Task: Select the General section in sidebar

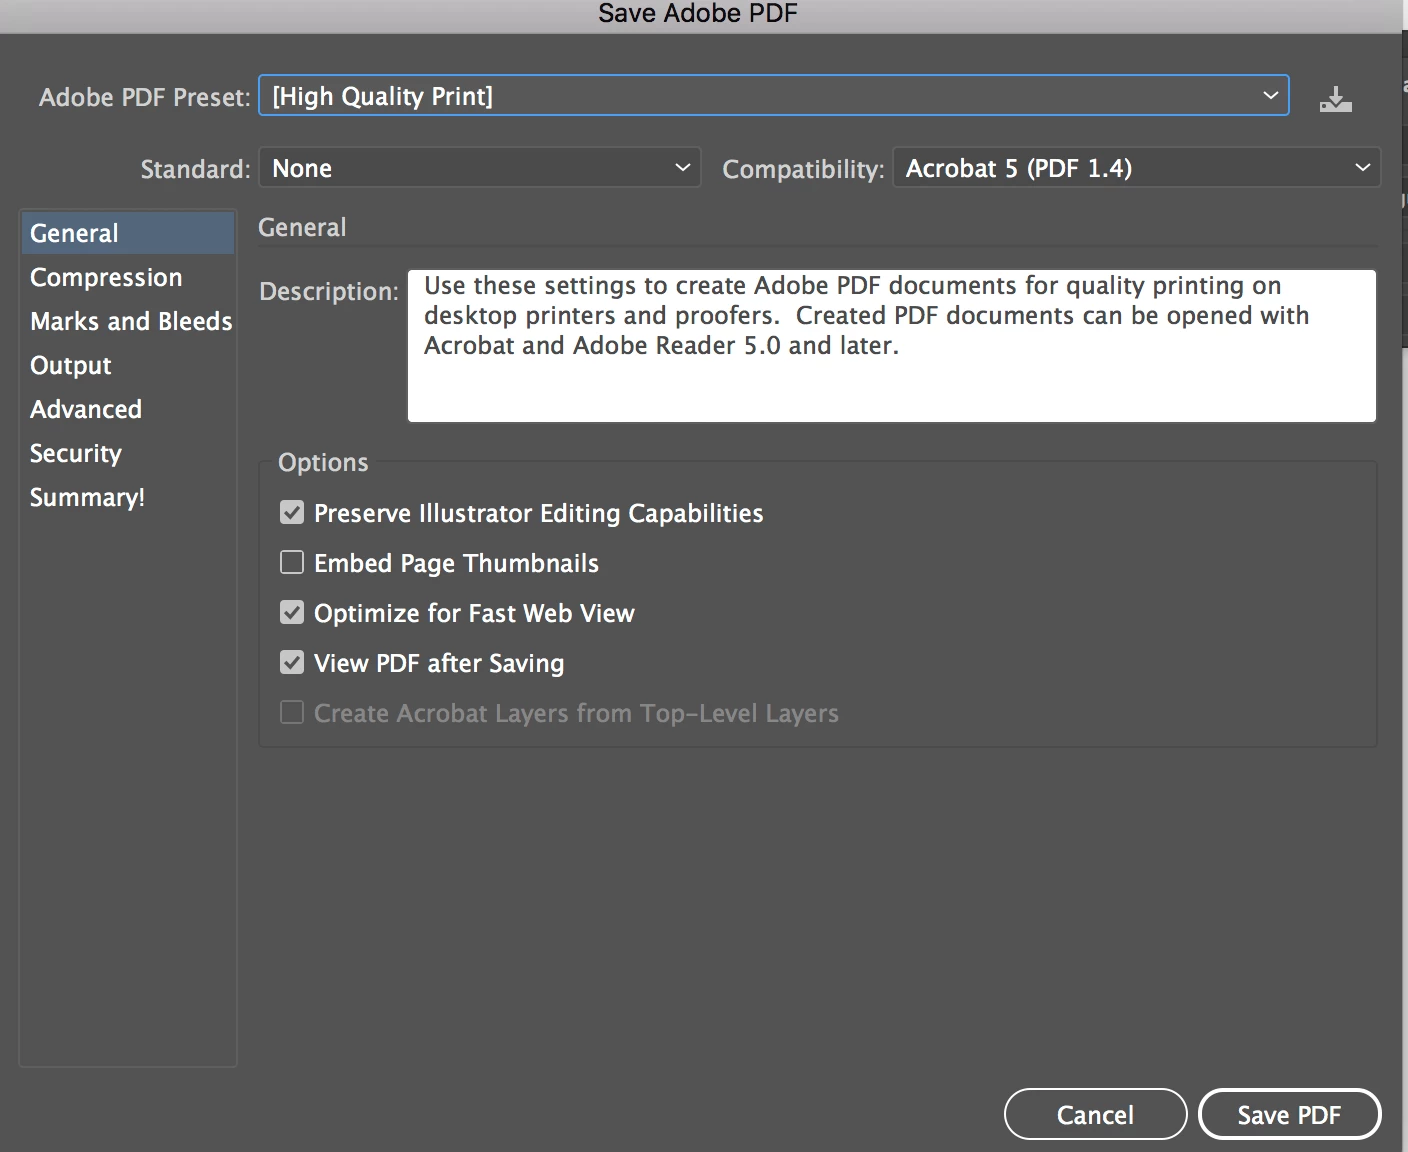Action: [x=127, y=233]
